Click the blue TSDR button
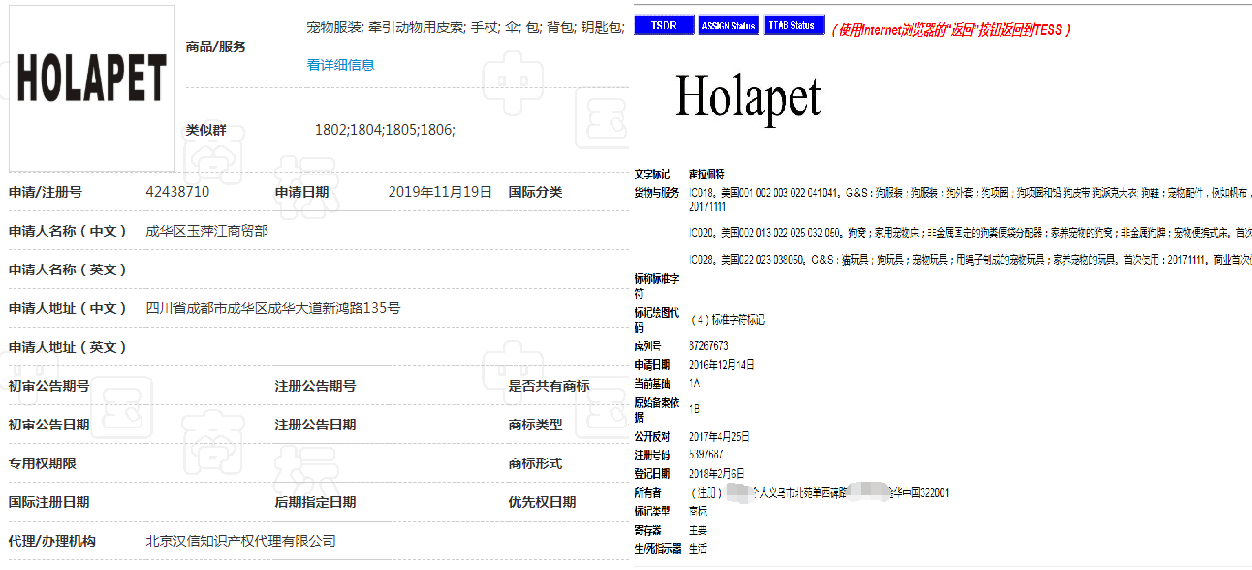This screenshot has height=570, width=1252. (x=663, y=25)
